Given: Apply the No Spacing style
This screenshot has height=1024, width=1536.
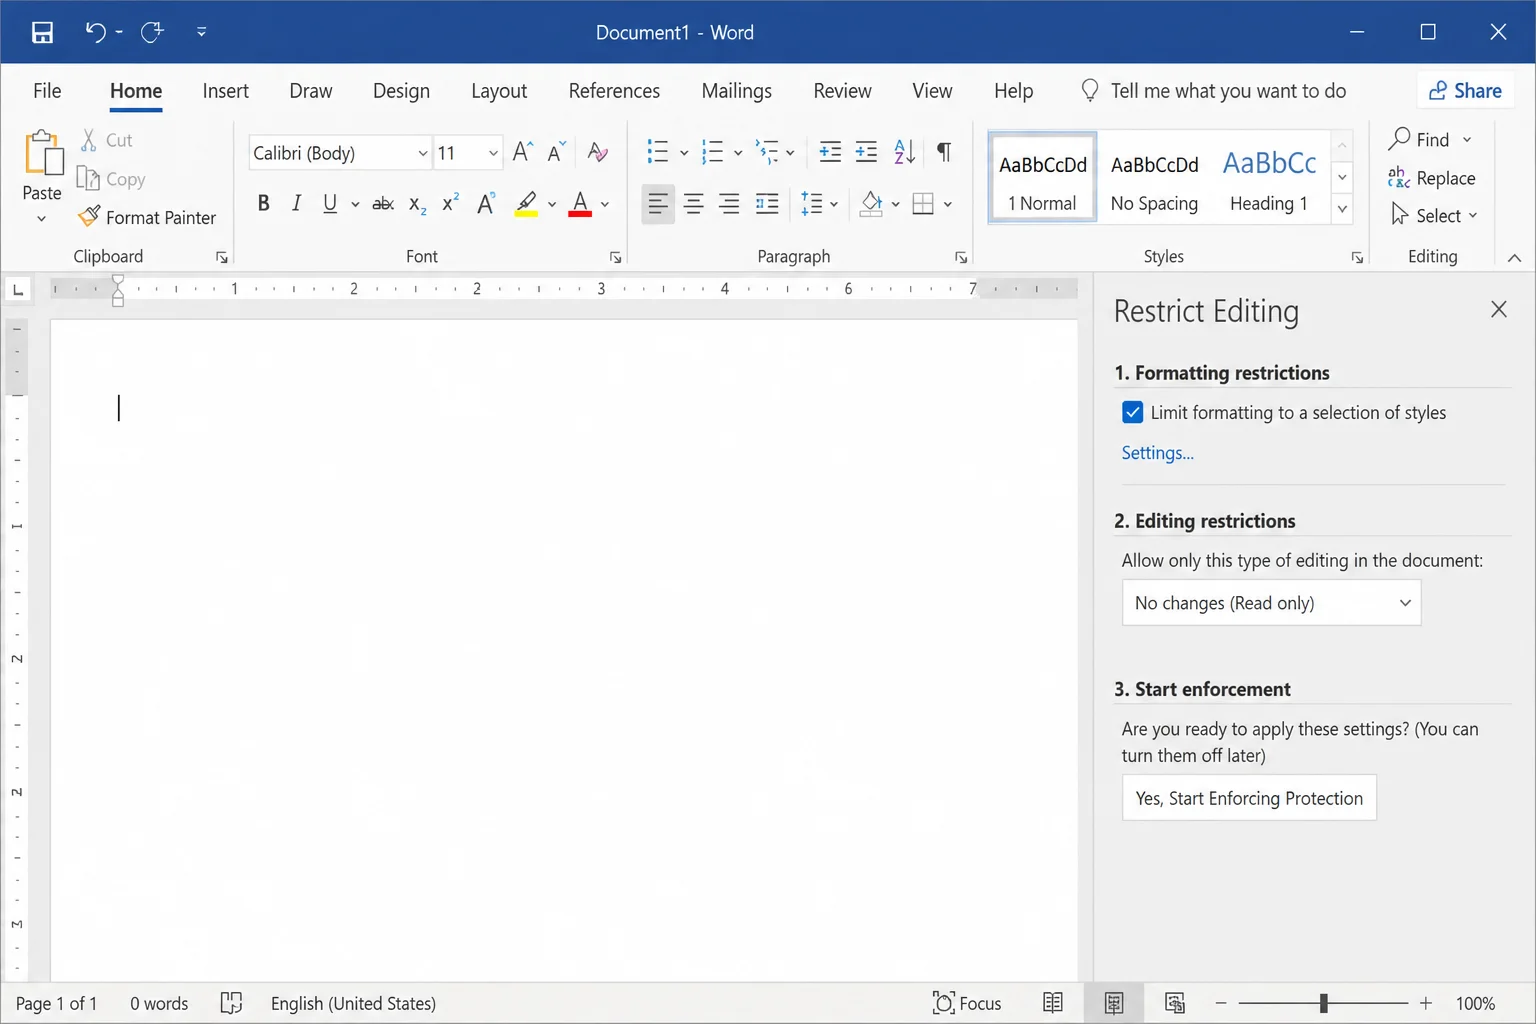Looking at the screenshot, I should click(1154, 178).
